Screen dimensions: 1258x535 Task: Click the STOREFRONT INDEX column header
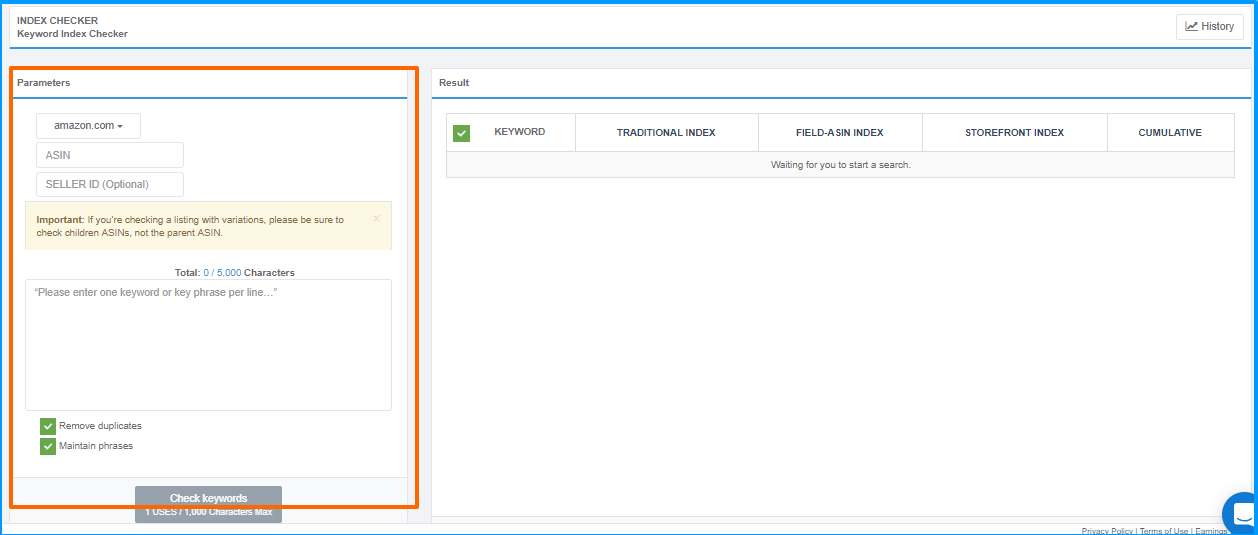pyautogui.click(x=1014, y=133)
